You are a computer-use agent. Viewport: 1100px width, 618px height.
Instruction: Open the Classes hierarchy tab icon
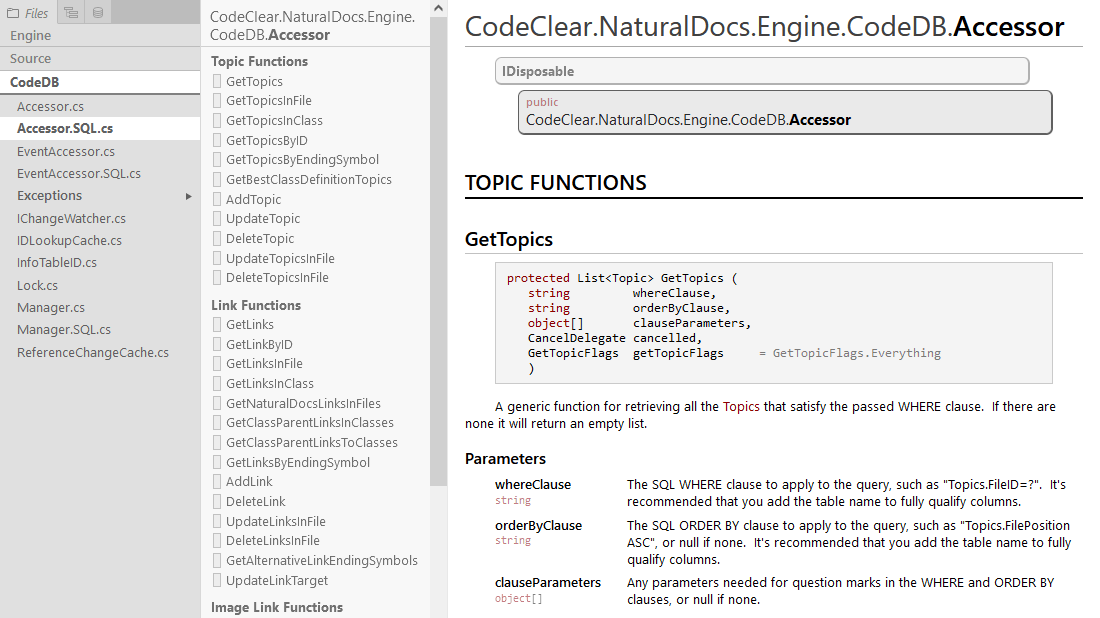70,13
